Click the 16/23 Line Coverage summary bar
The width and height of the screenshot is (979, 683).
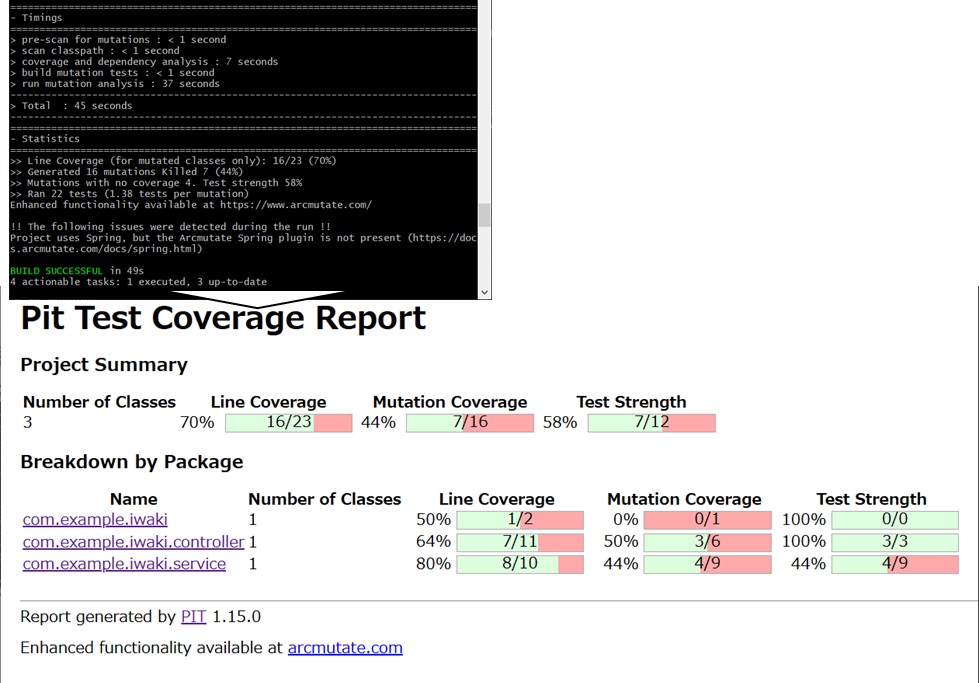coord(288,422)
